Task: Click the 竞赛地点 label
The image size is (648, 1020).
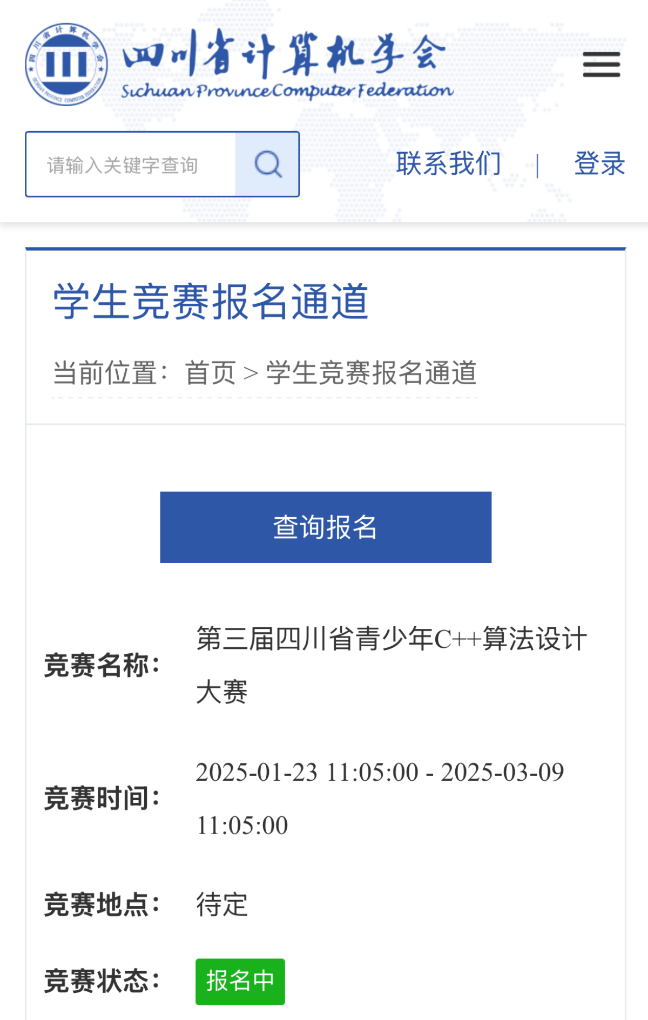Action: [102, 905]
